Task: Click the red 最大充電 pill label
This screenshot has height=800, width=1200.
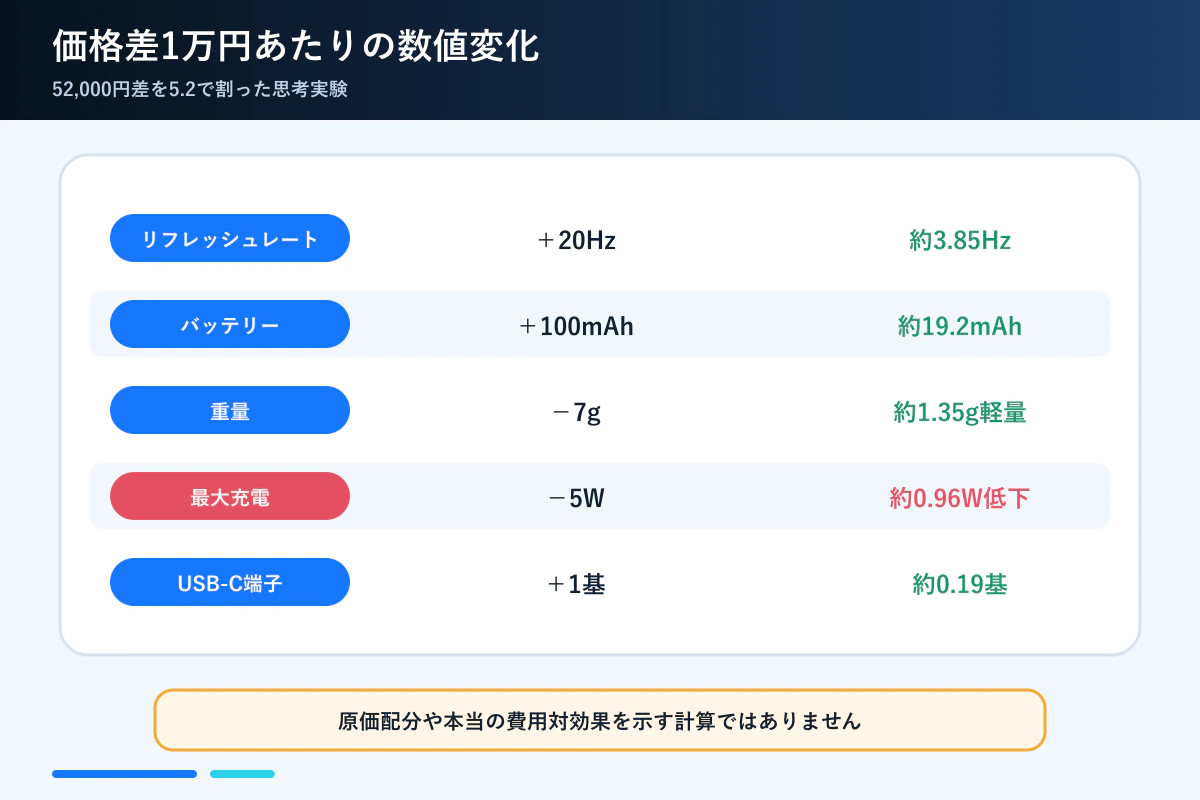Action: coord(230,496)
